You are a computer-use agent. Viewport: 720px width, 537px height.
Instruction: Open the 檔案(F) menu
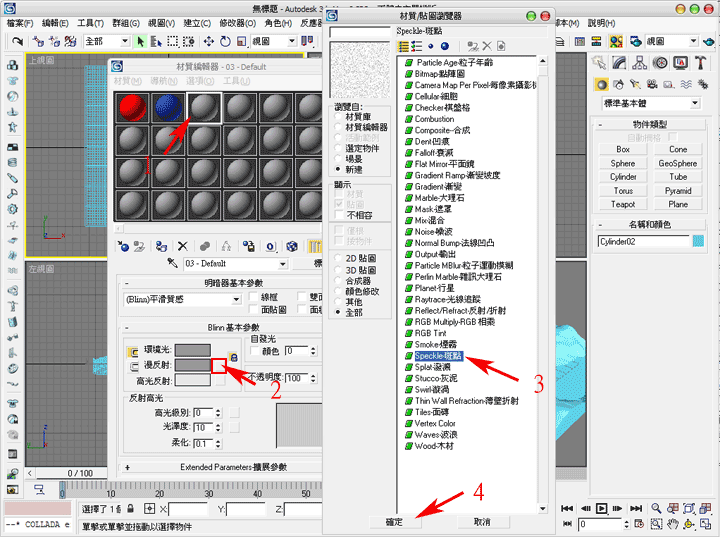click(x=20, y=23)
